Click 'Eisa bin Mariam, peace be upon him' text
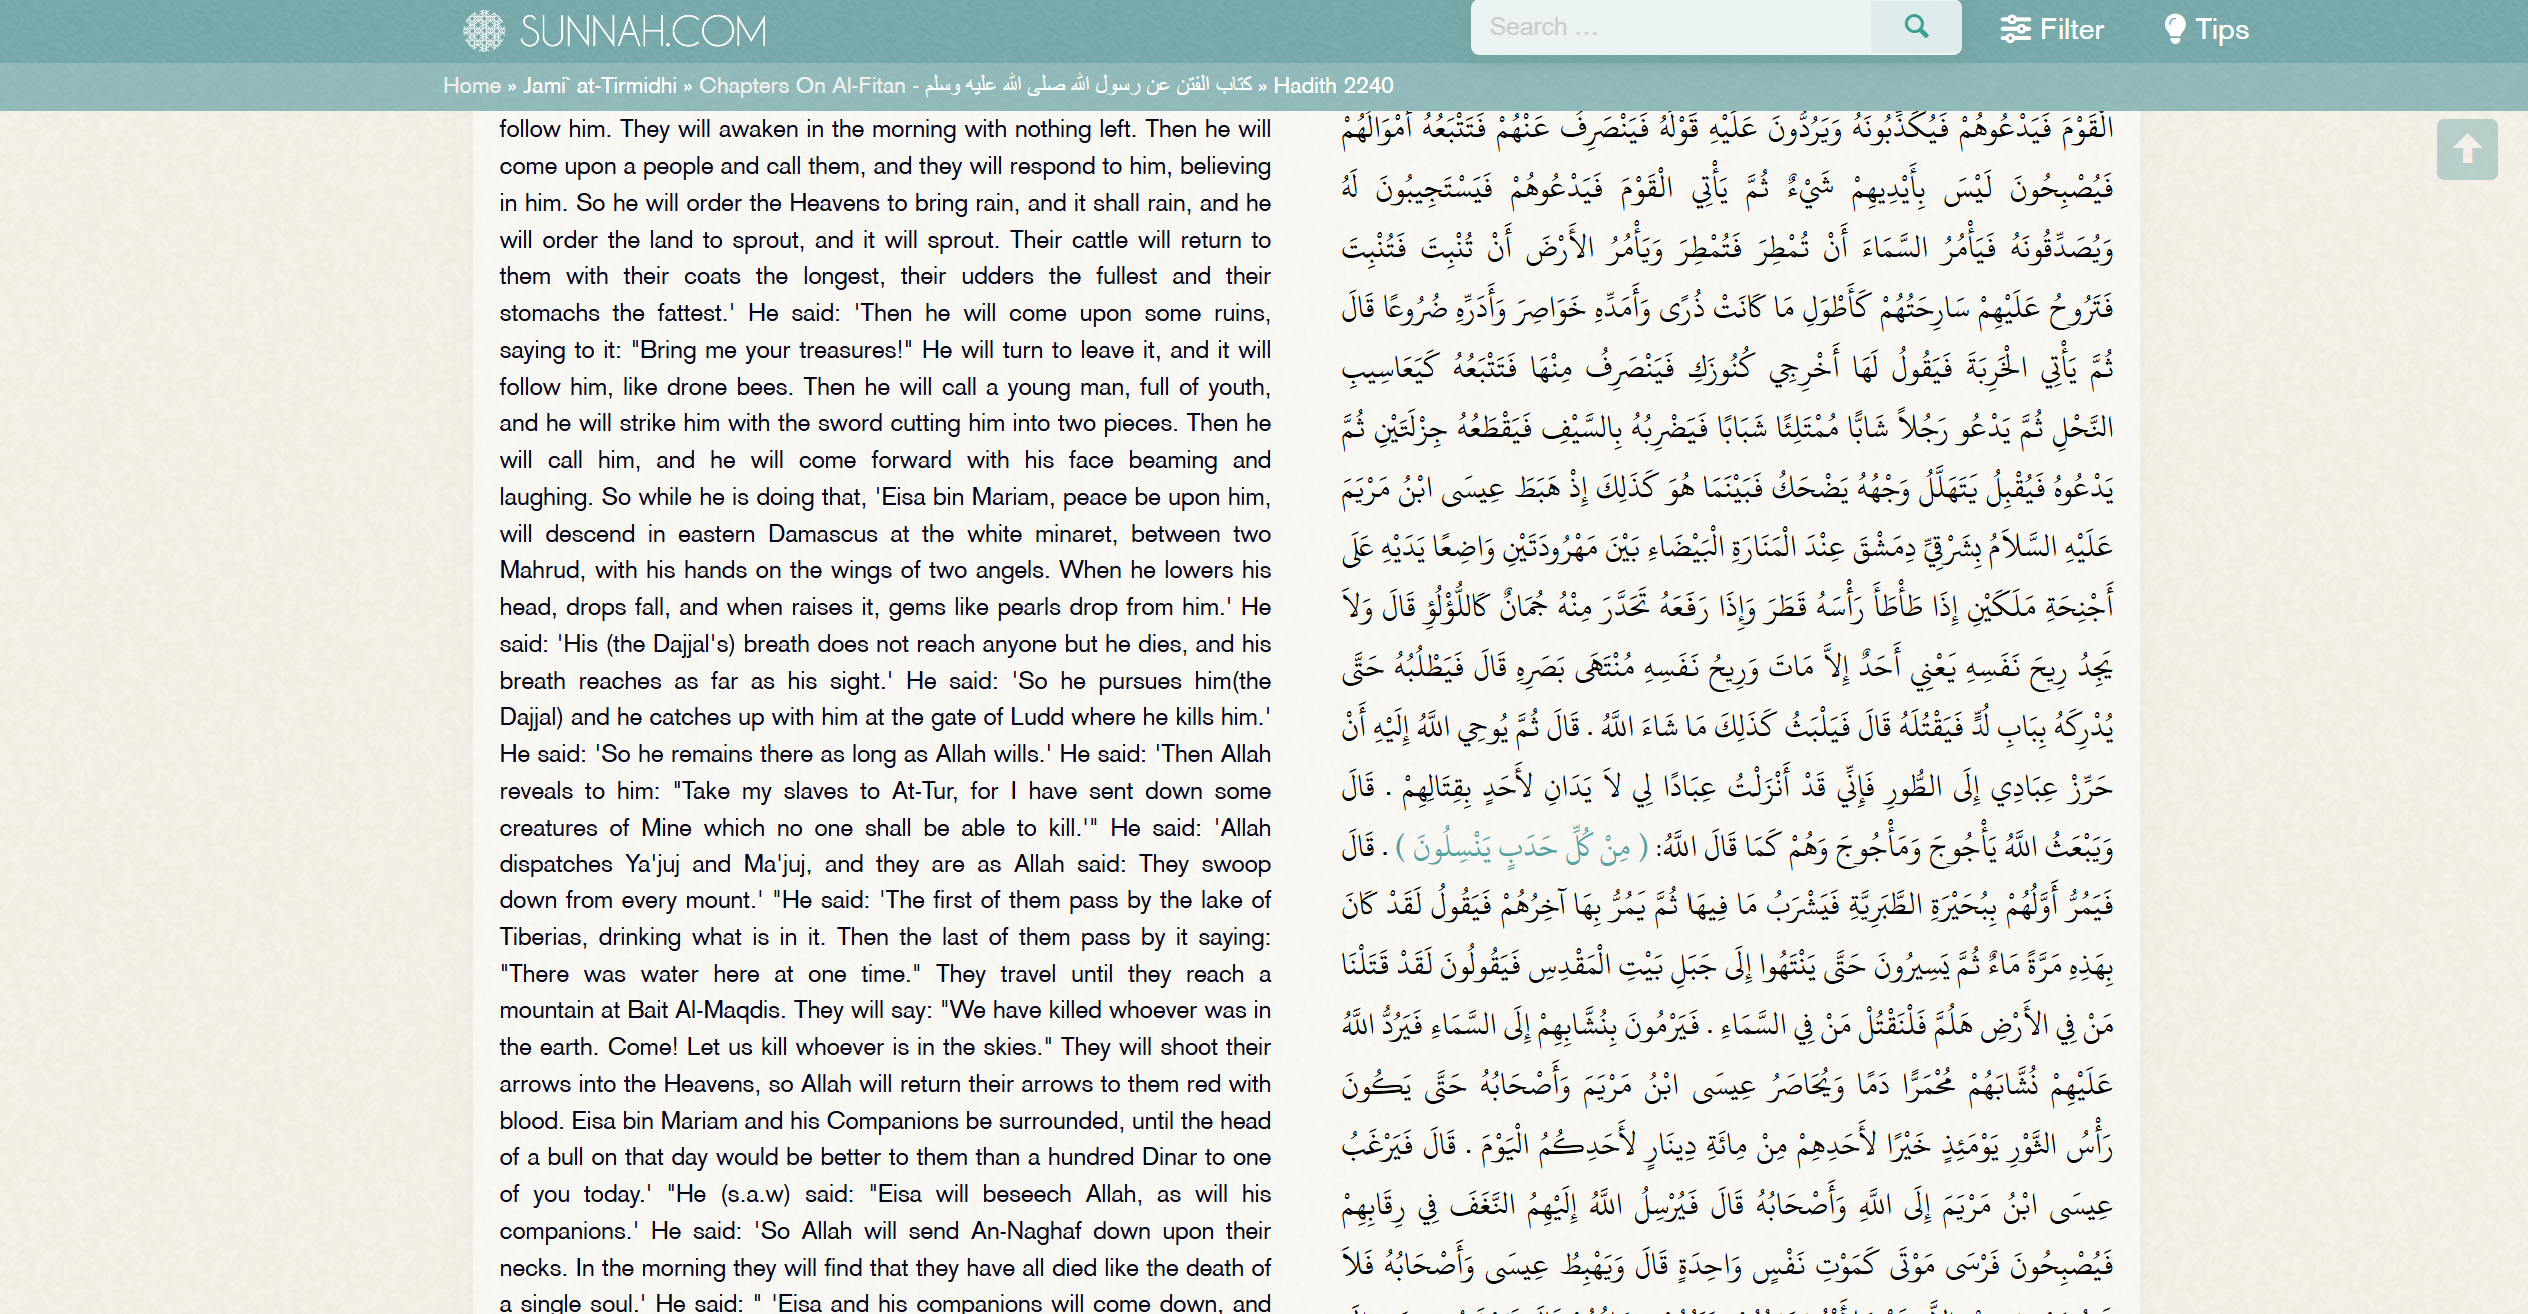This screenshot has width=2528, height=1314. pyautogui.click(x=1074, y=497)
